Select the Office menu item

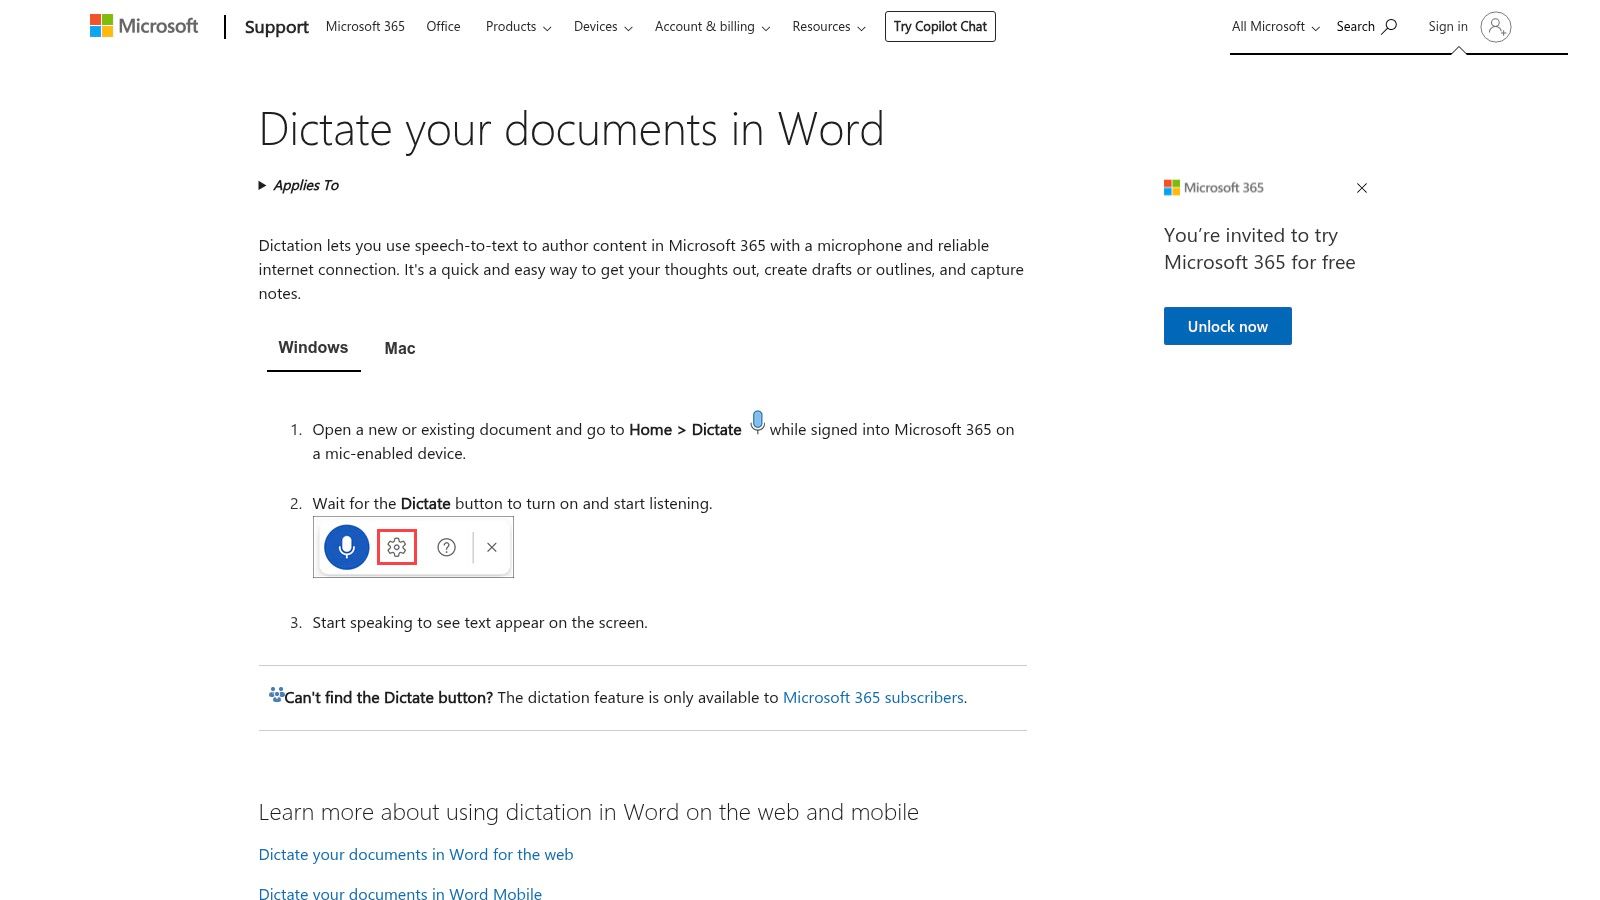click(443, 26)
